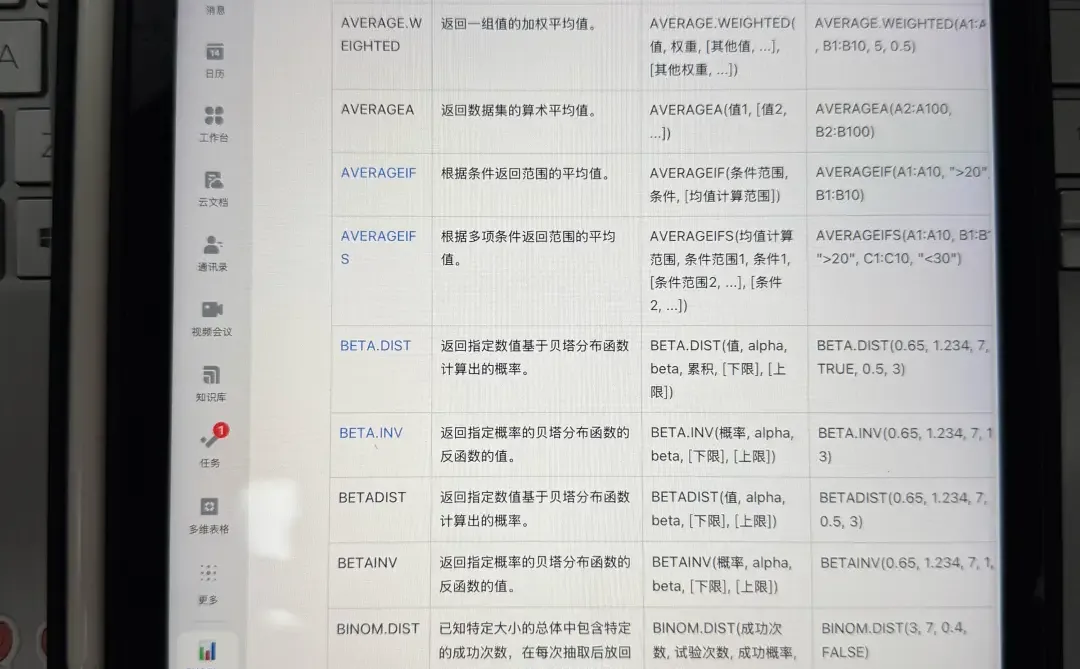Click the AVERAGEA function name cell
Screen dimensions: 1080x669
(x=378, y=109)
